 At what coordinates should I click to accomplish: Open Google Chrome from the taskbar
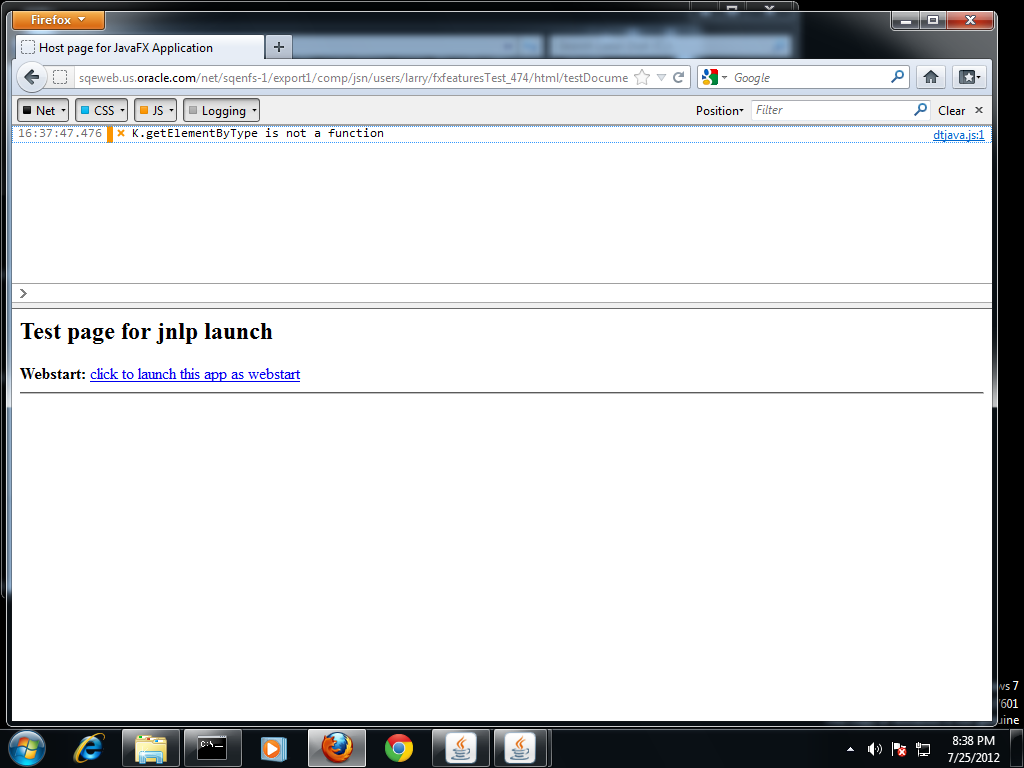[399, 747]
